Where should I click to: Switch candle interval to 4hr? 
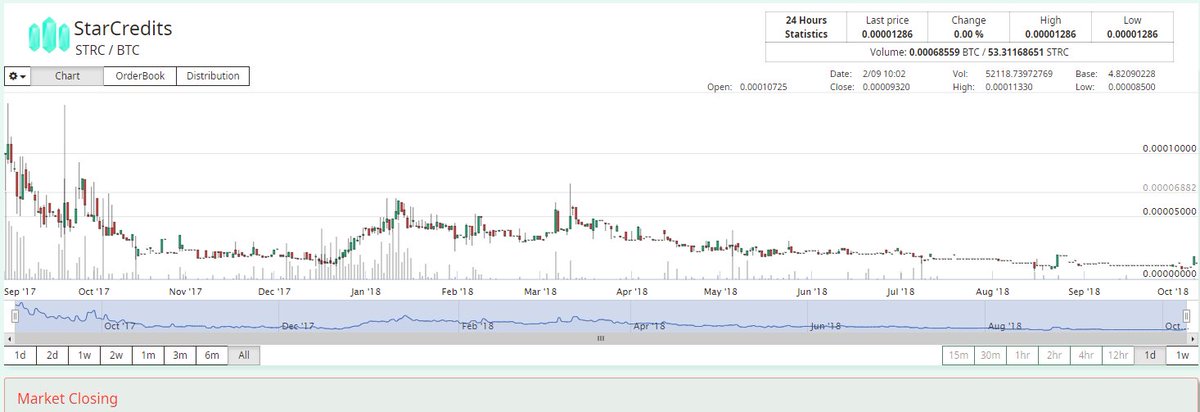pos(1086,355)
